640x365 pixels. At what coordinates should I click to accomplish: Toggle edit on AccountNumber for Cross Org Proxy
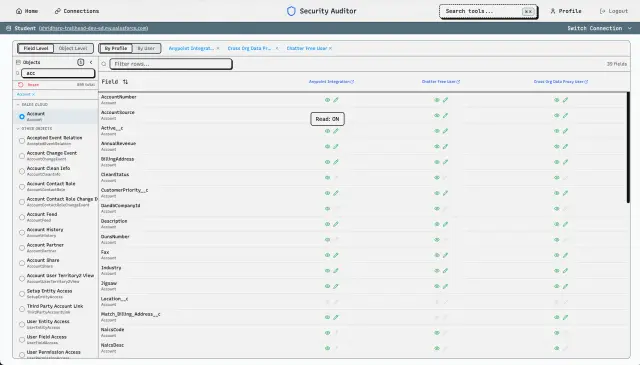(565, 100)
